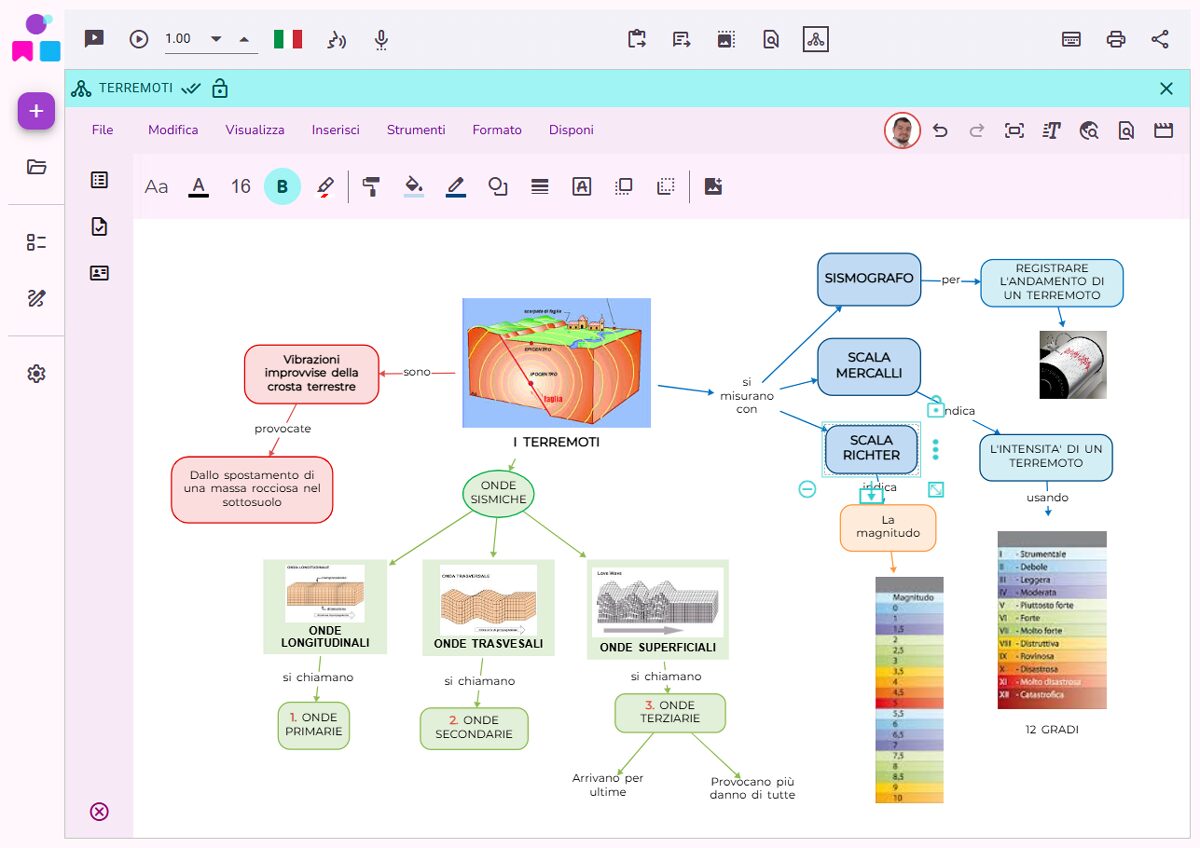
Task: Click the undo arrow
Action: click(x=940, y=130)
